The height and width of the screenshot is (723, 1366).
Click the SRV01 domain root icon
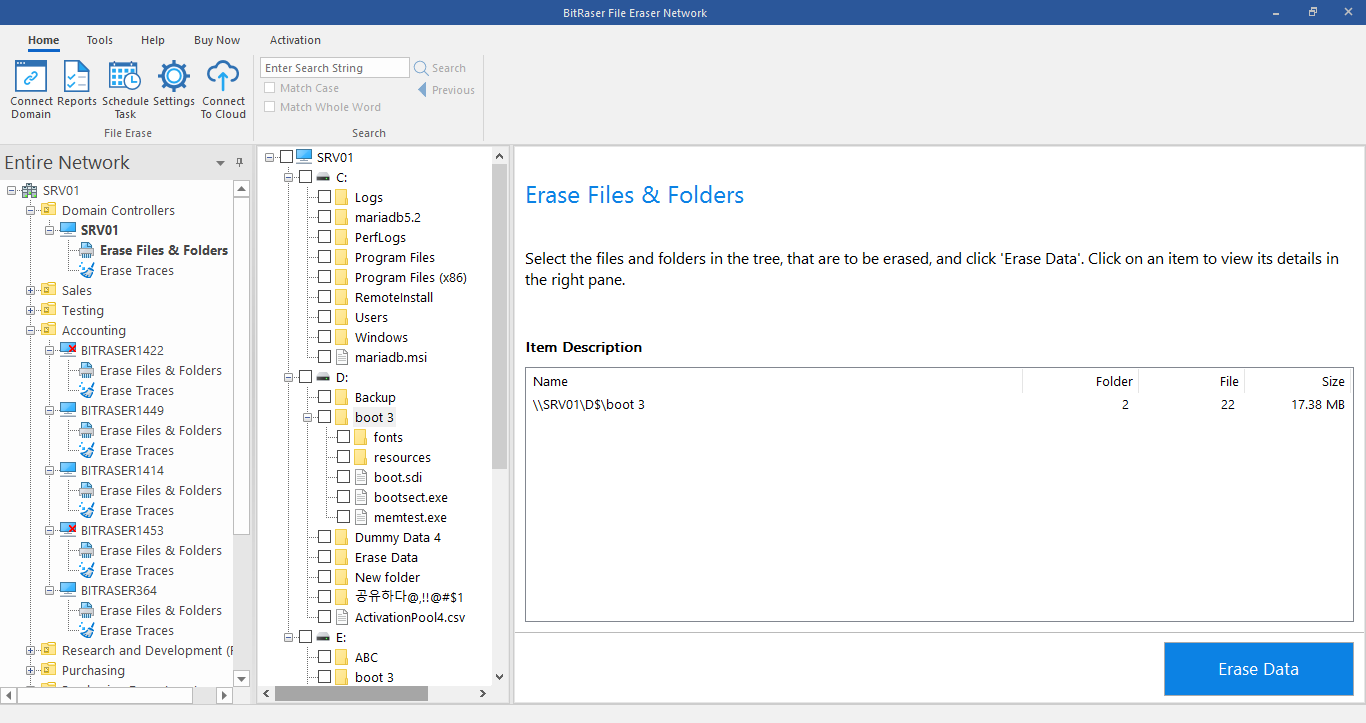tap(29, 190)
